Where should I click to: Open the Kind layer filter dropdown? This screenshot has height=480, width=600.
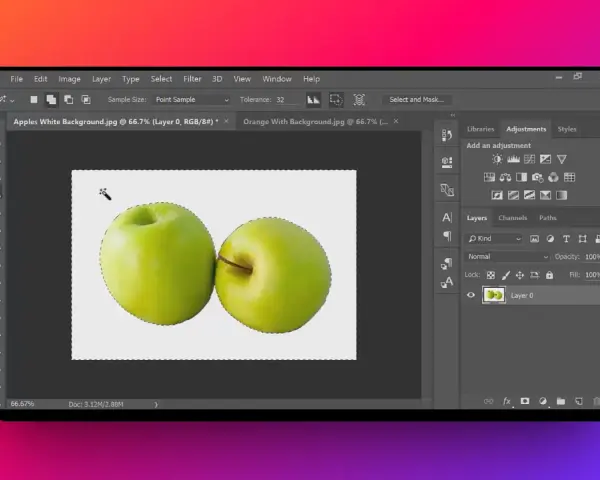click(494, 239)
